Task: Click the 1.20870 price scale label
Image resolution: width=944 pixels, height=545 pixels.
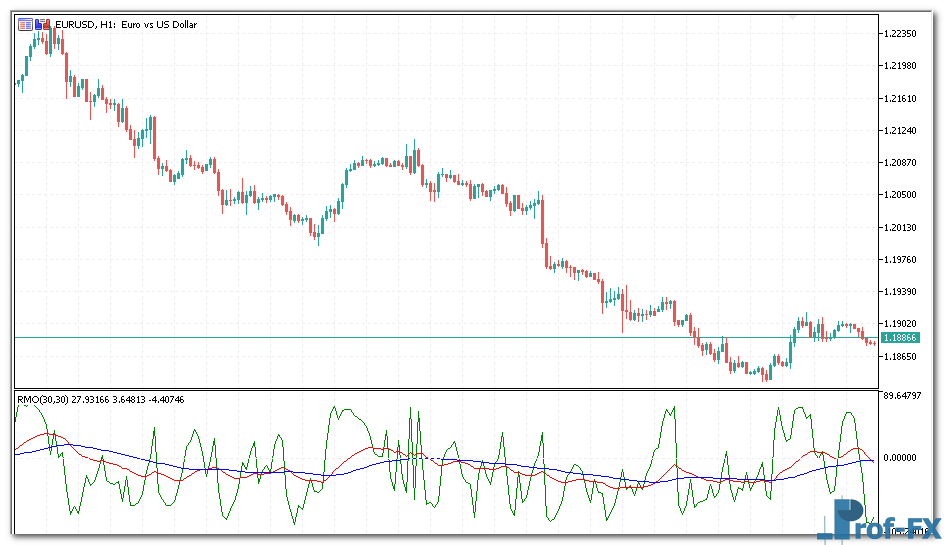Action: pyautogui.click(x=901, y=163)
